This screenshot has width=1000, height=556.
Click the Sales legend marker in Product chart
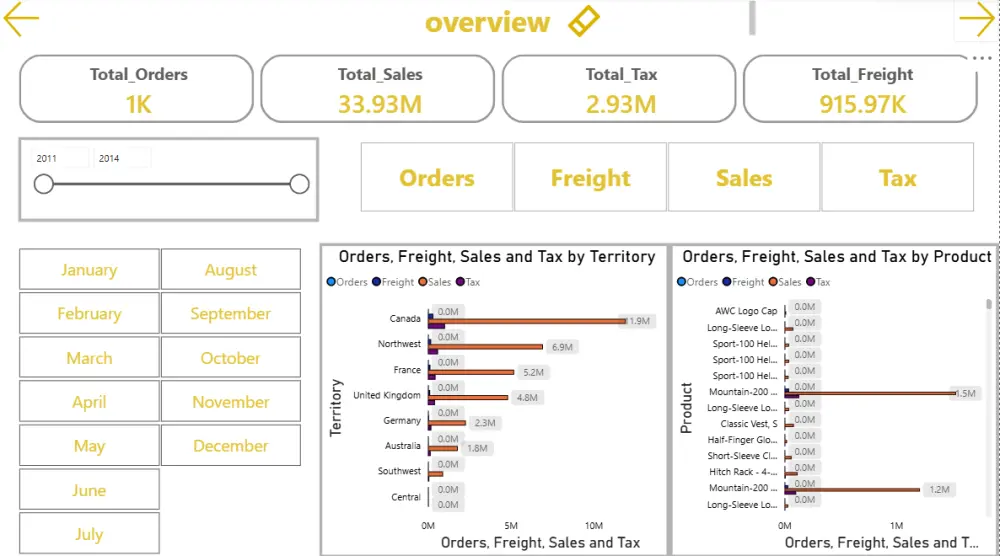point(773,282)
